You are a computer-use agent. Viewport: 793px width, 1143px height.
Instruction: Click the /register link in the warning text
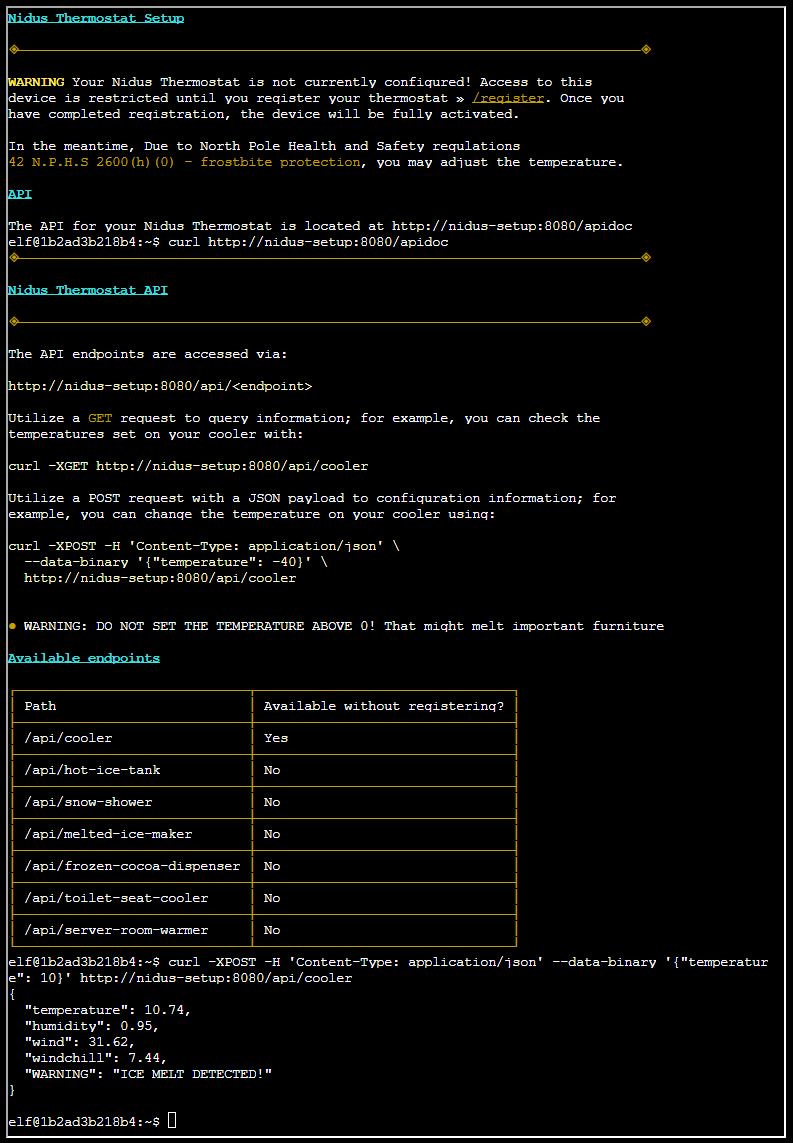(x=508, y=98)
